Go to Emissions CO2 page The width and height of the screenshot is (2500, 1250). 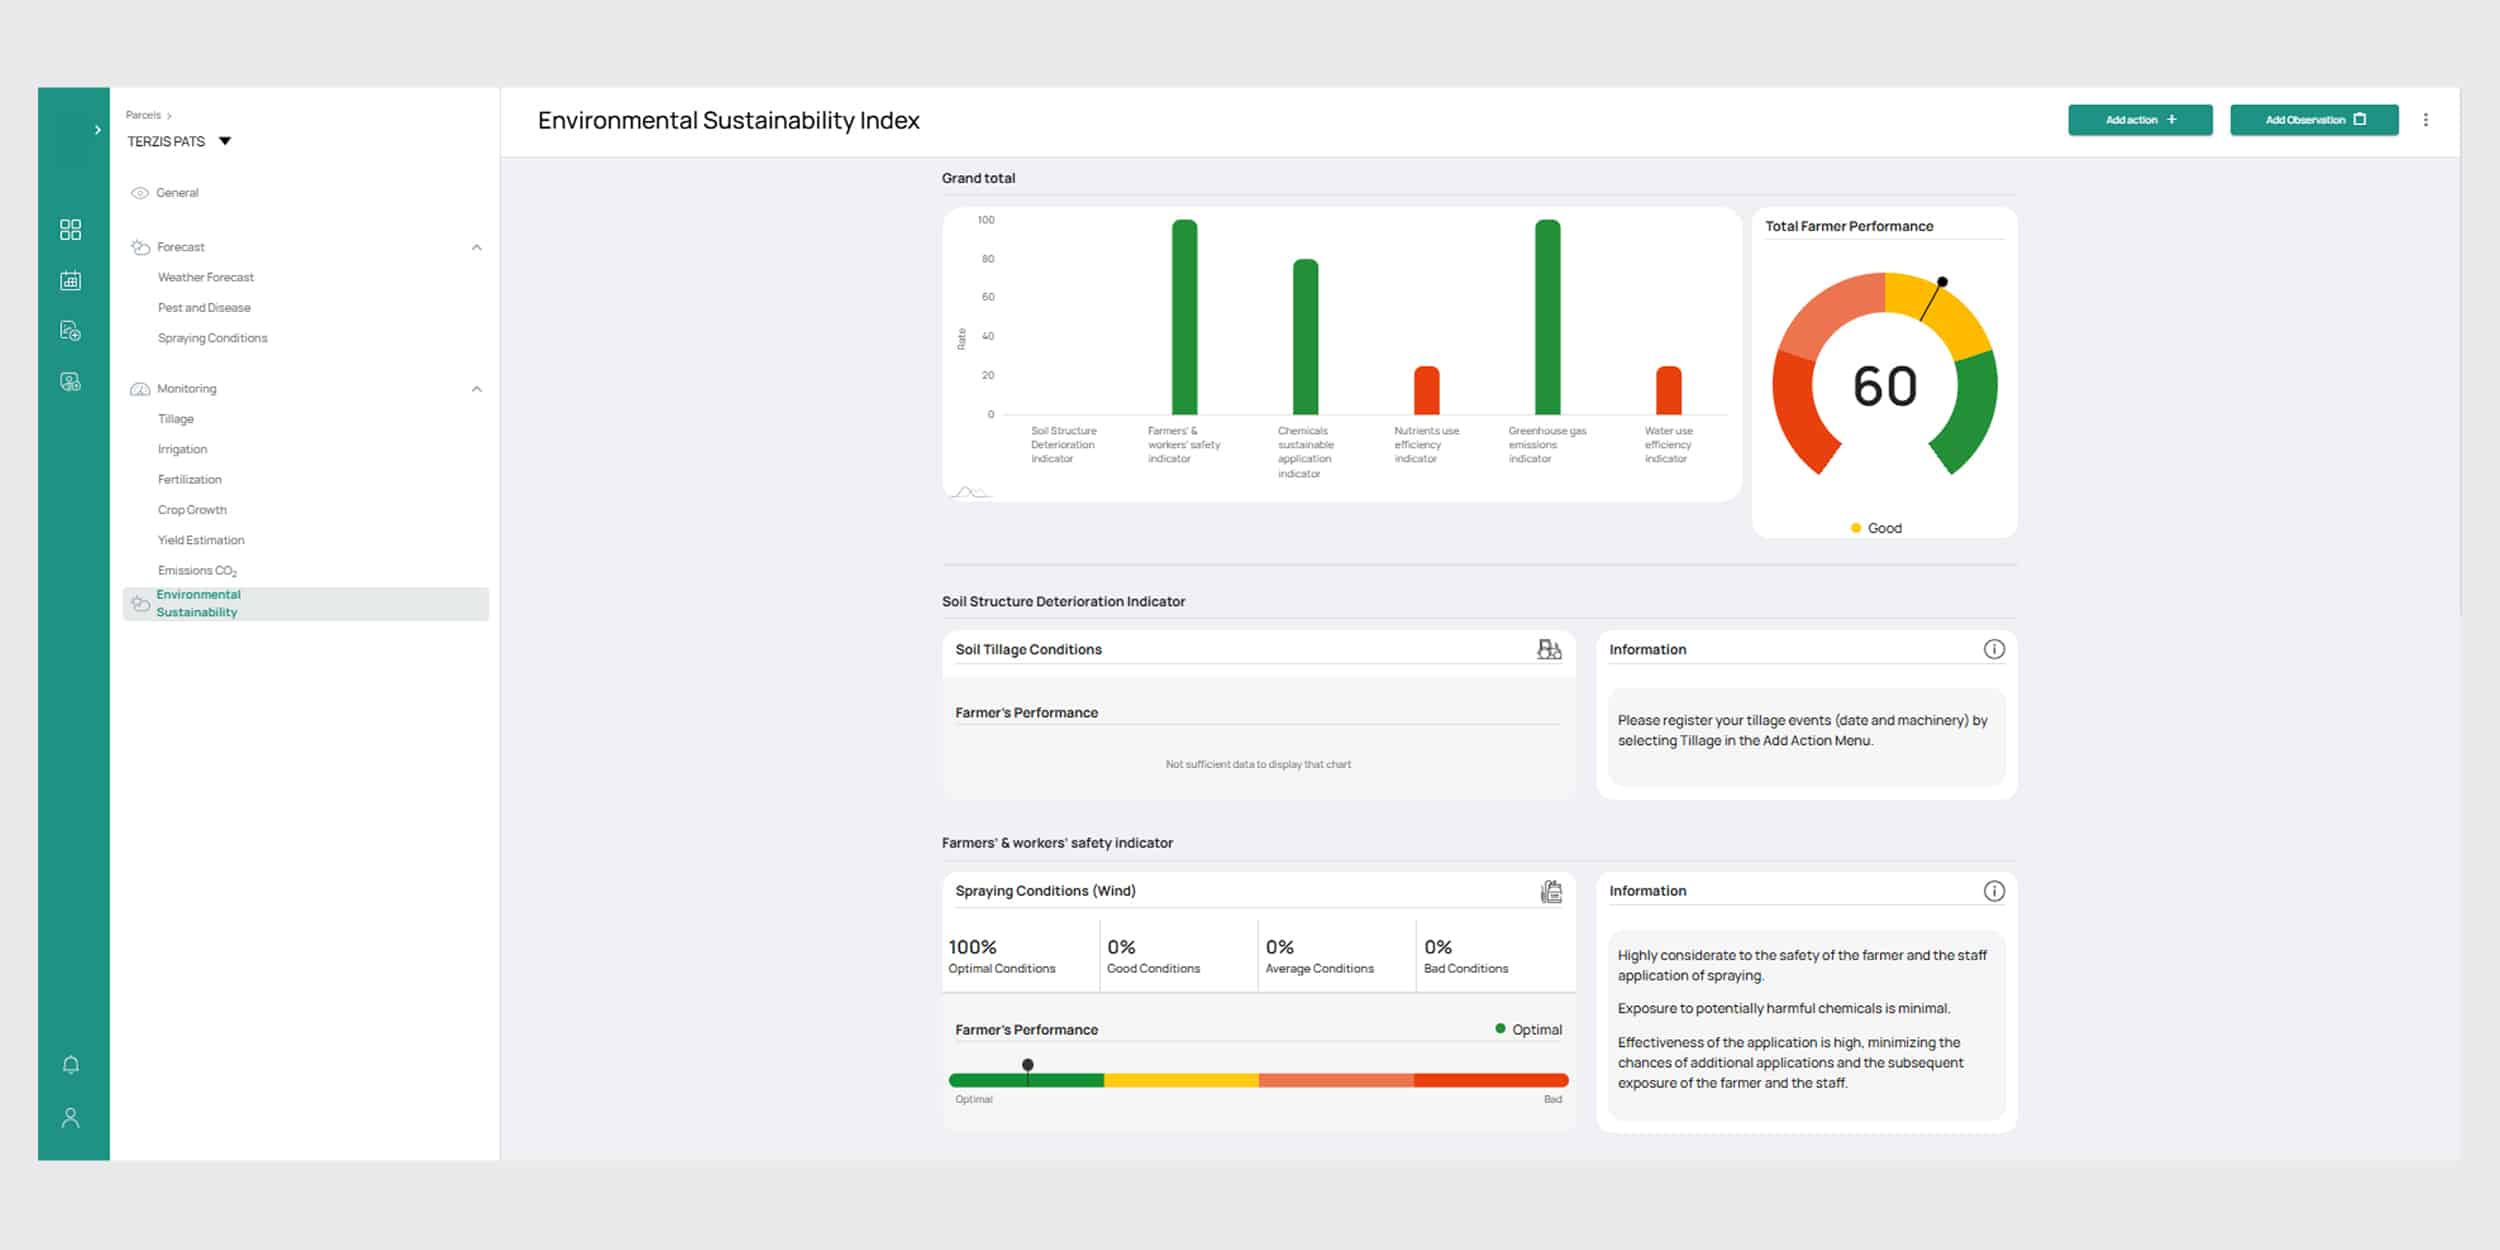pos(197,570)
